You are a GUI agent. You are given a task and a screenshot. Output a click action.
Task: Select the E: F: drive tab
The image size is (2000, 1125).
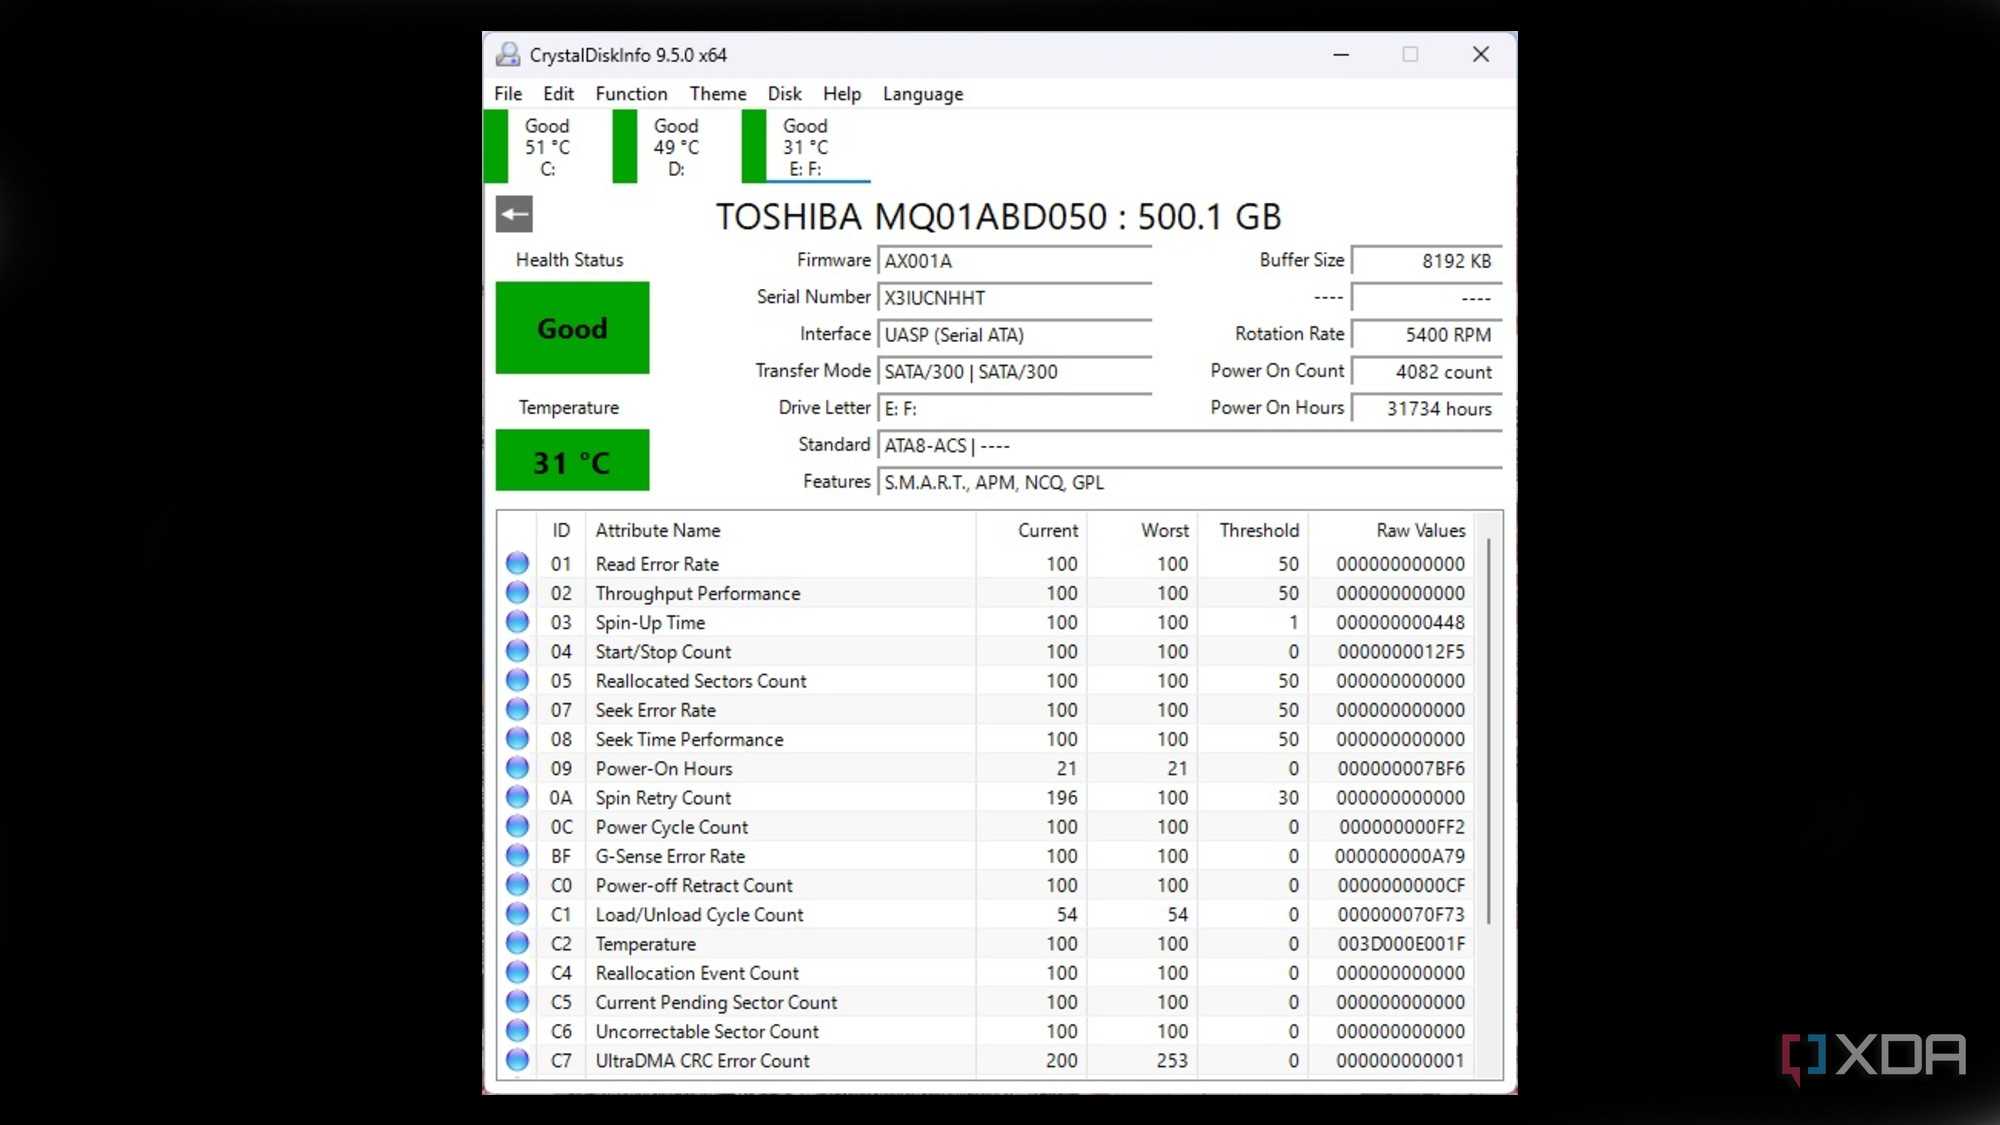click(x=805, y=147)
